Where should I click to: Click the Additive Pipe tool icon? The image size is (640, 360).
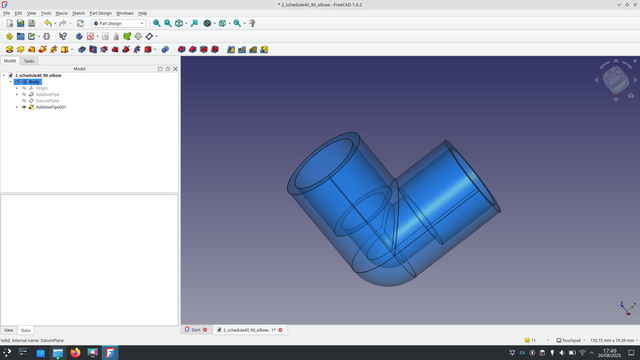tap(42, 49)
